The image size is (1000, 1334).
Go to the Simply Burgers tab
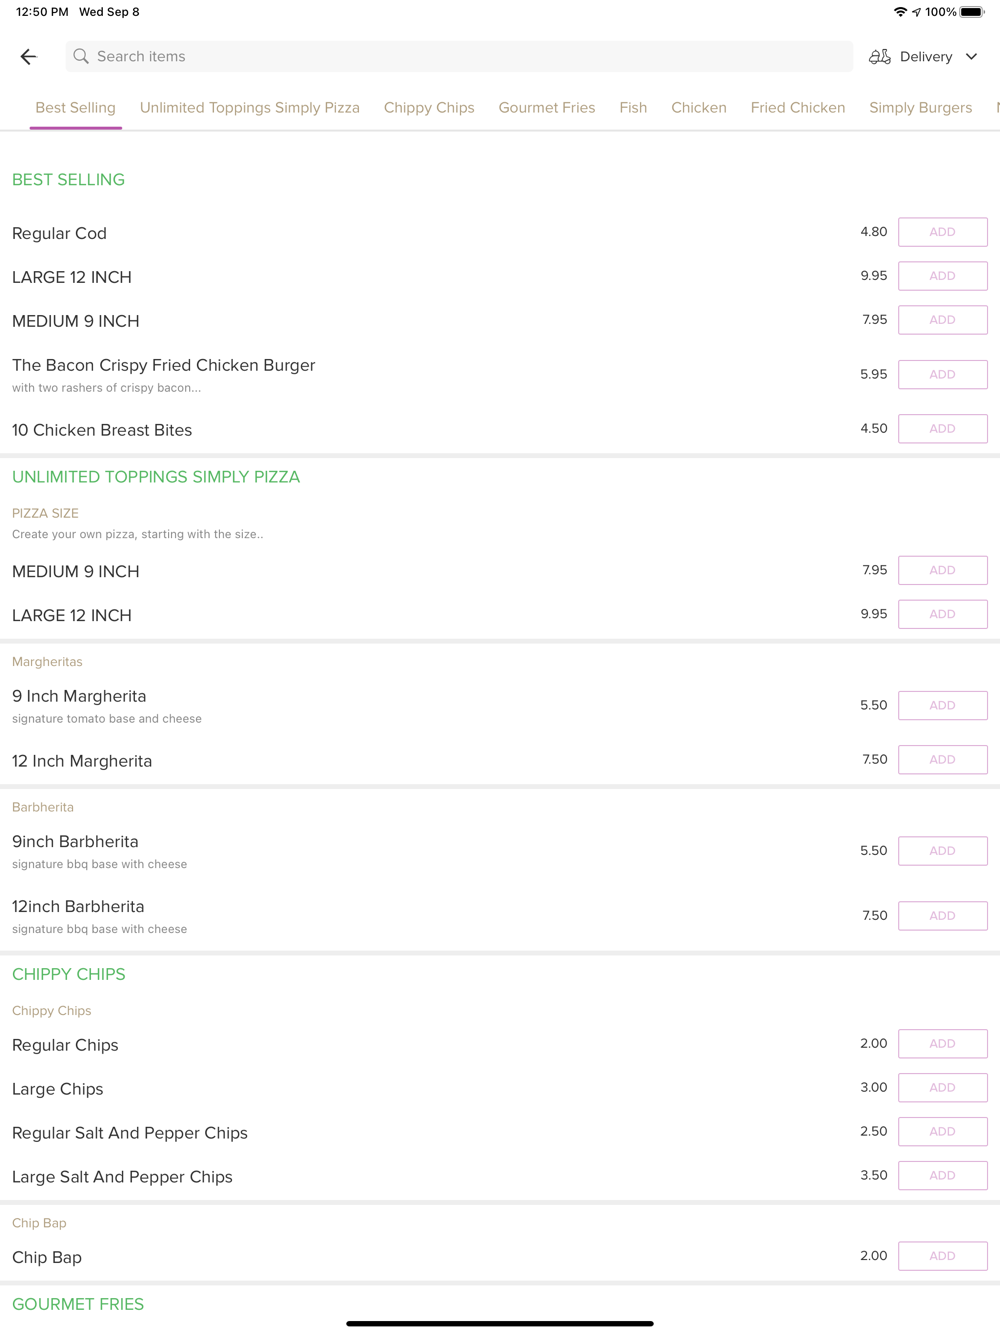[920, 108]
